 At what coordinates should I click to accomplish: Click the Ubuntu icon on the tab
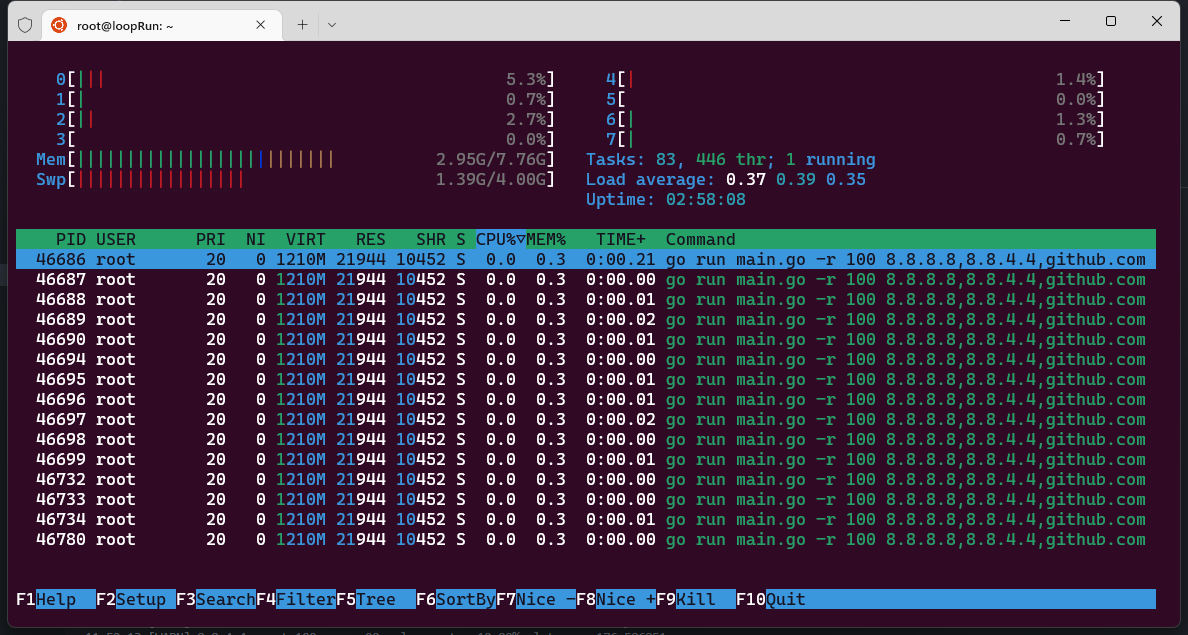coord(59,25)
